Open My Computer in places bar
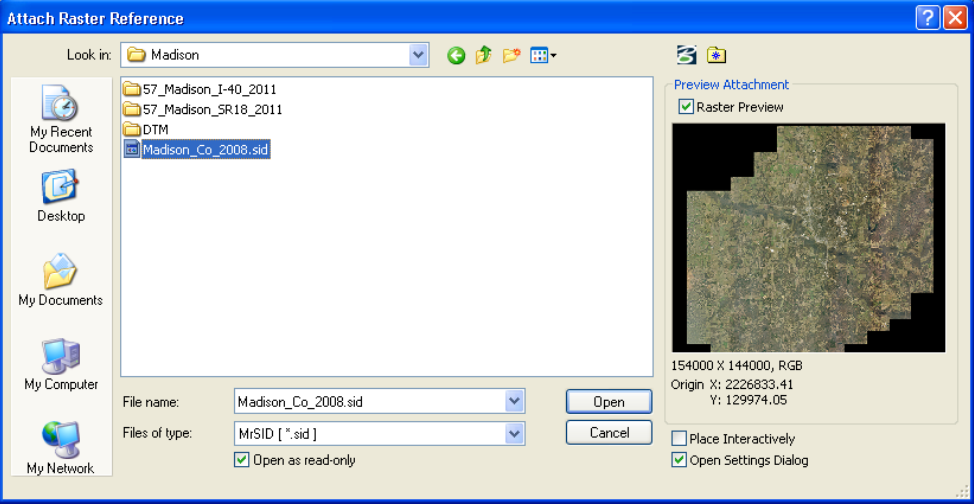974x504 pixels. click(x=60, y=364)
